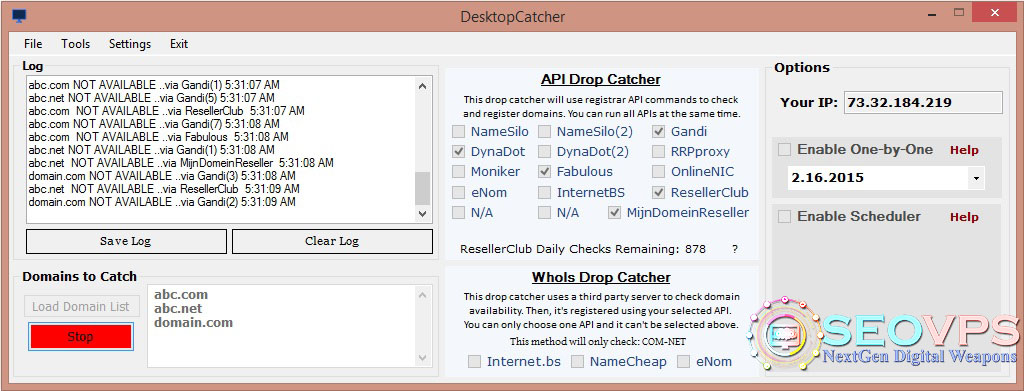Enable the RRPproxy checkbox

pos(659,151)
